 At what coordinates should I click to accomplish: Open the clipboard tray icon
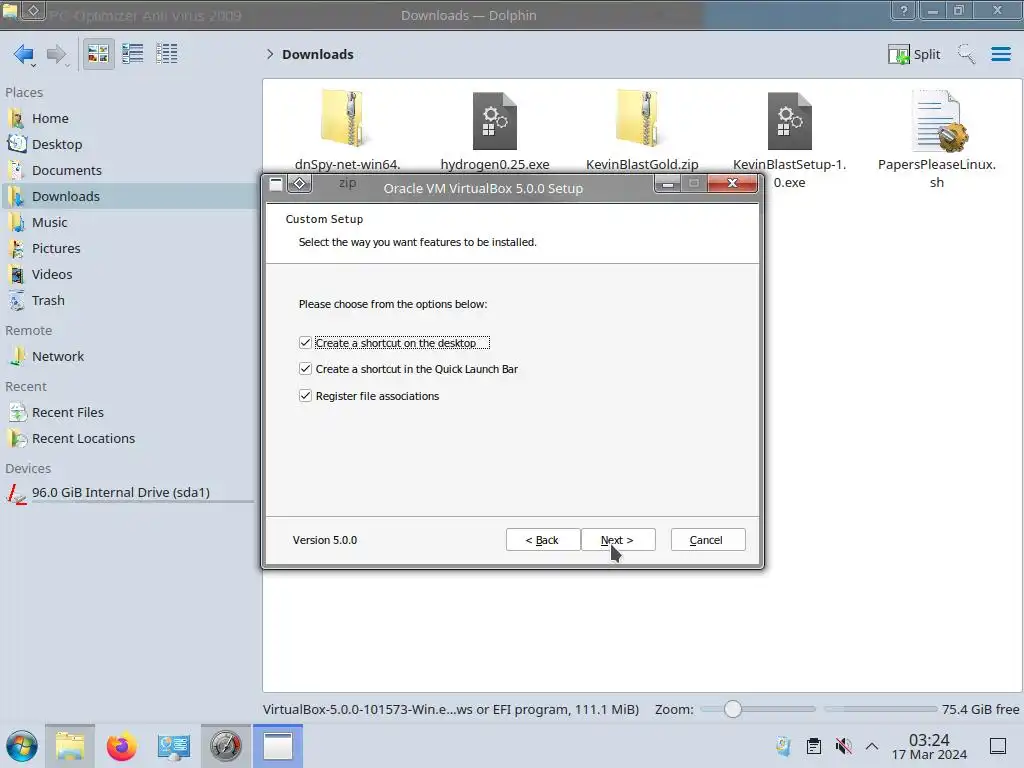814,746
